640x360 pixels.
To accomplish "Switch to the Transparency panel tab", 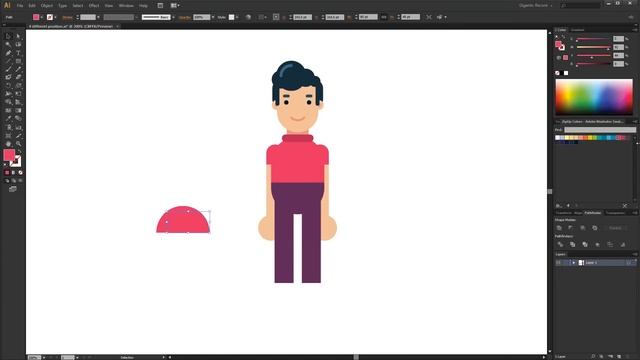I will pos(615,213).
